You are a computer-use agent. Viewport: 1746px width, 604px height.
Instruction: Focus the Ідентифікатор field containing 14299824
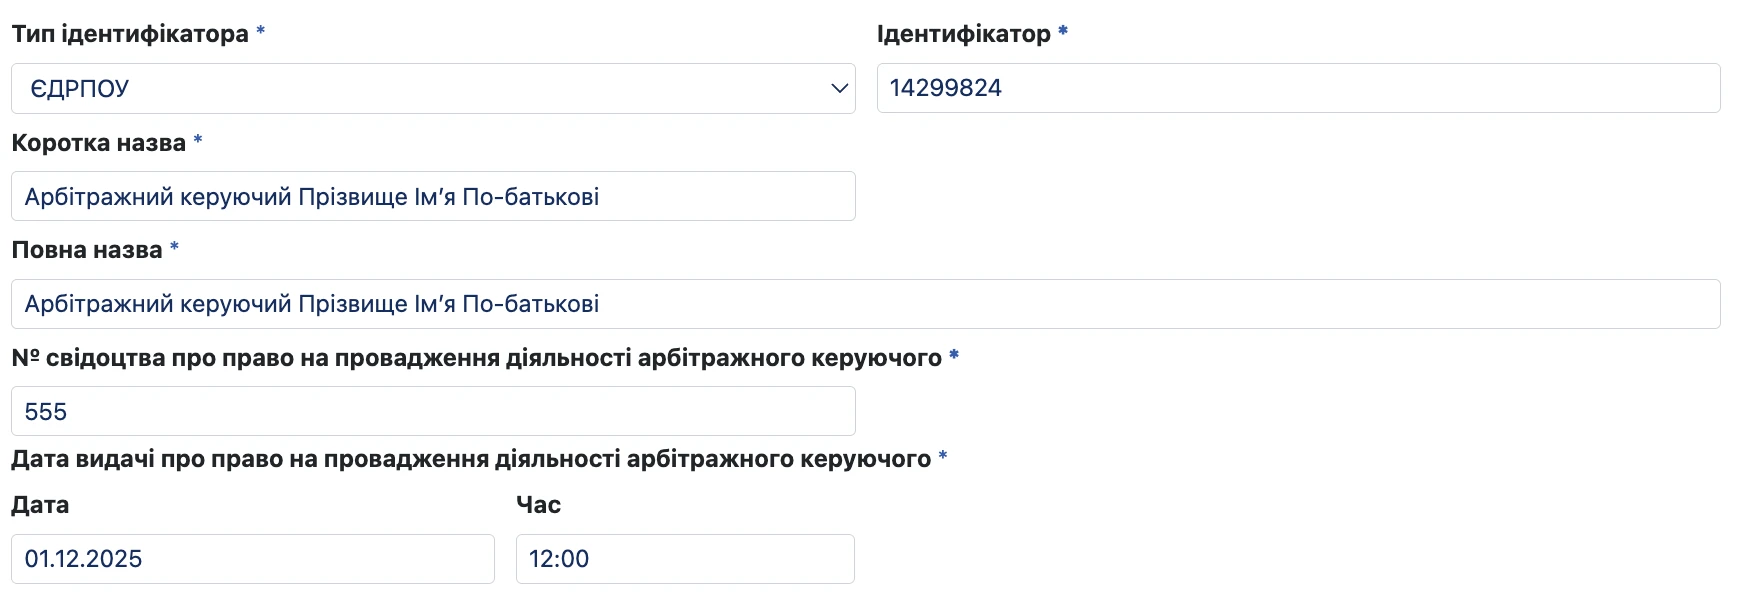click(1298, 88)
